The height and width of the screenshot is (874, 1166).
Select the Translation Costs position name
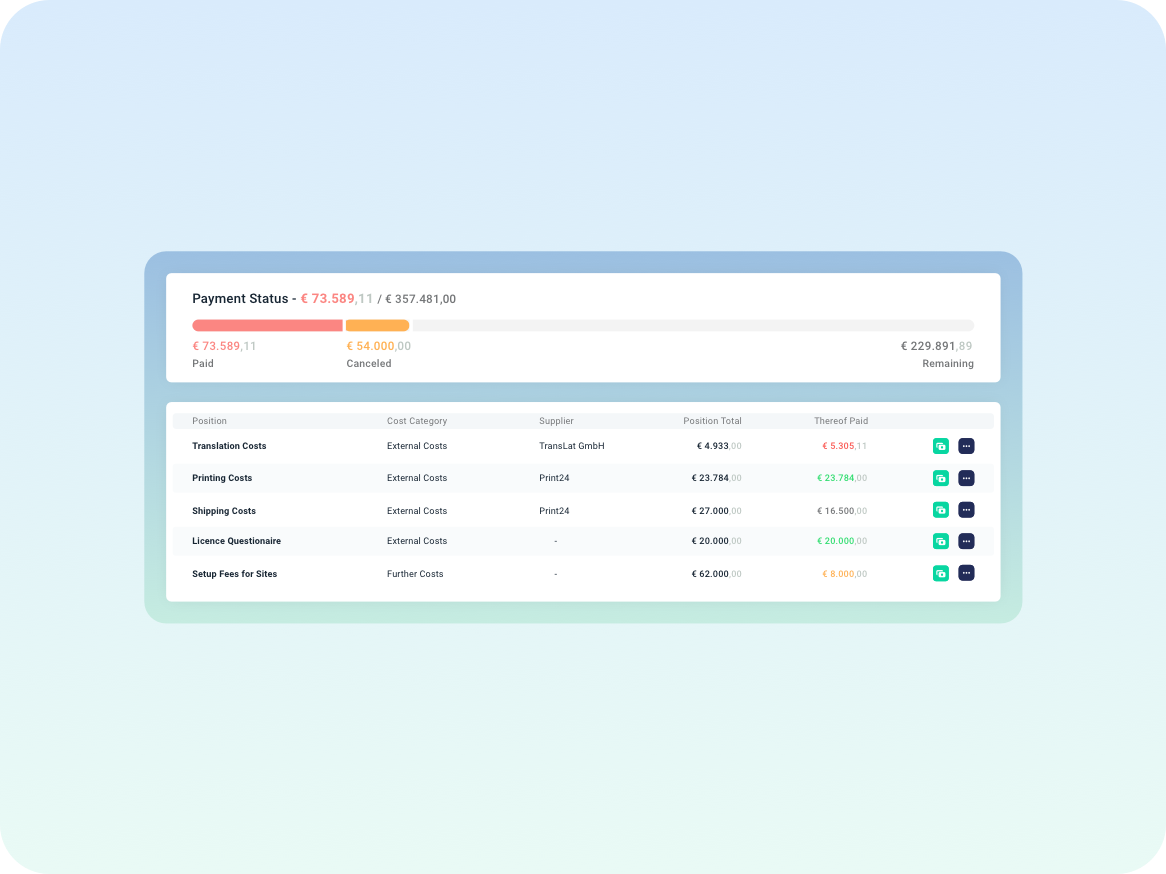click(229, 446)
